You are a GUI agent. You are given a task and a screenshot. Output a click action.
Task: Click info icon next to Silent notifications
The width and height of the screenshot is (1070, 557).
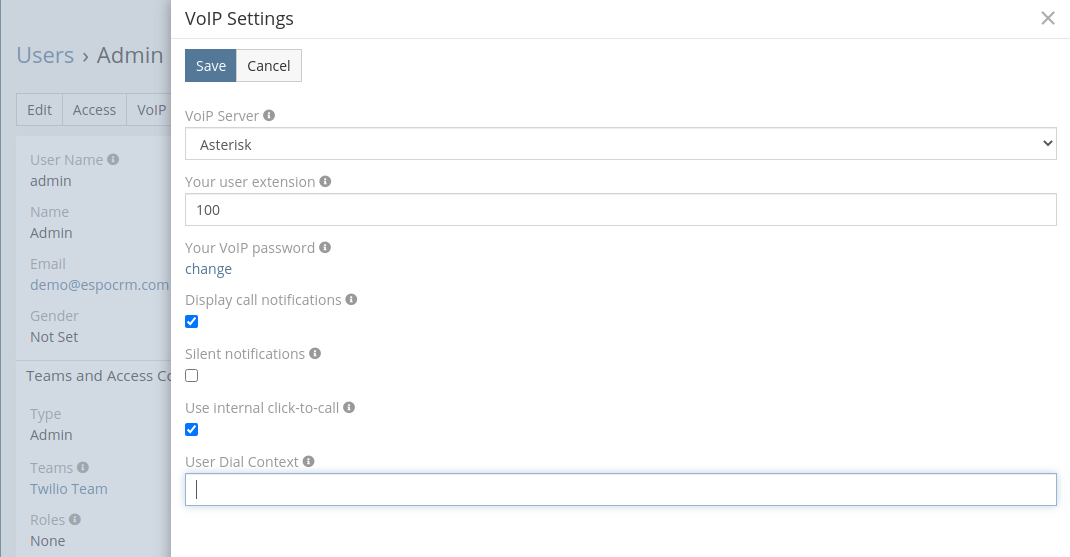coord(315,353)
